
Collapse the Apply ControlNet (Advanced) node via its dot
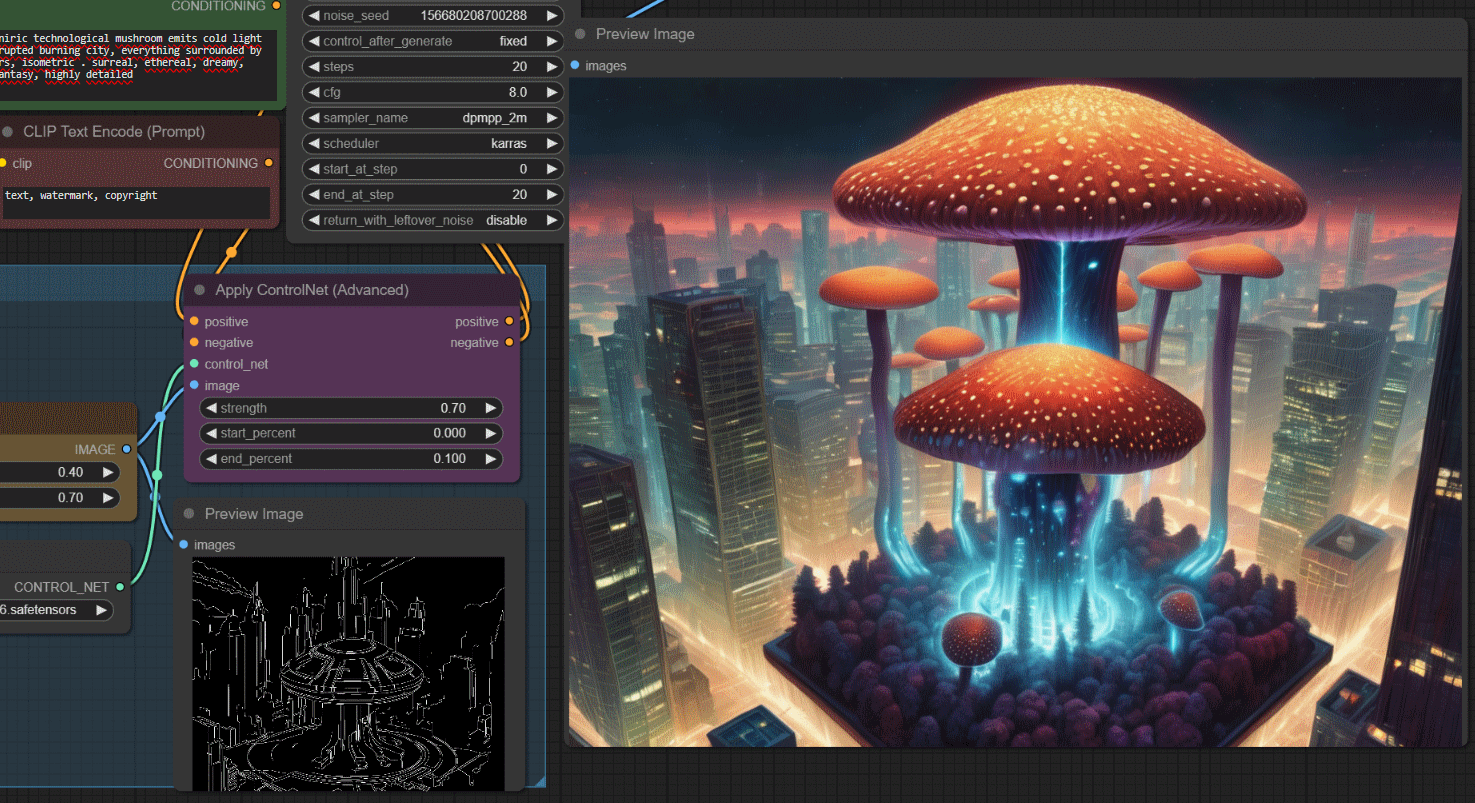[198, 290]
